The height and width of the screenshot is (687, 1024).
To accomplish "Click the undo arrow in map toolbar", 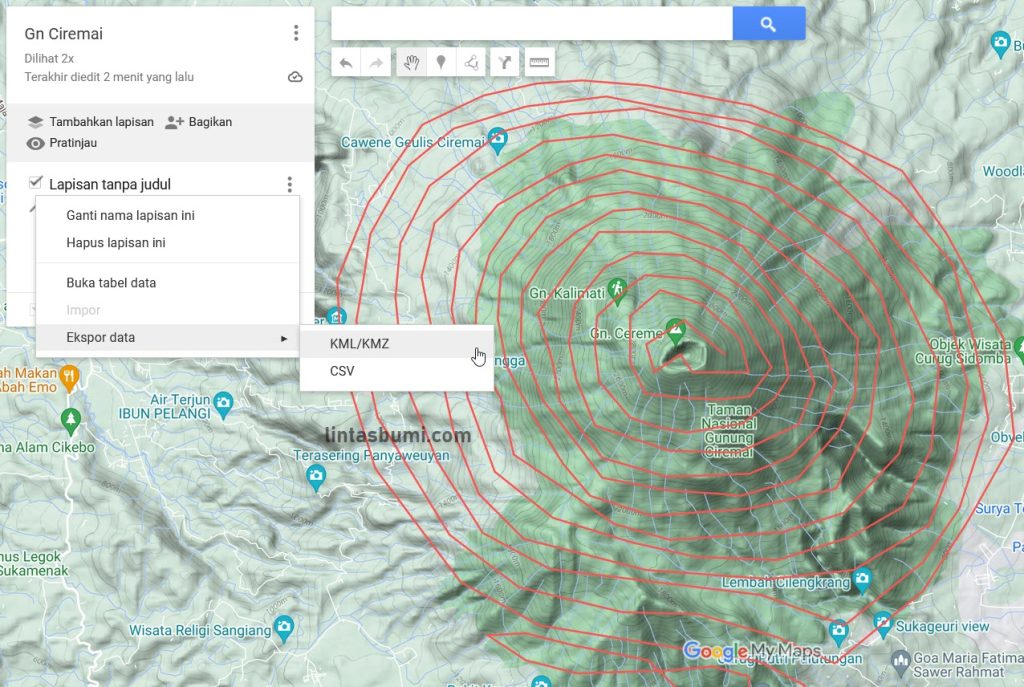I will pos(346,63).
